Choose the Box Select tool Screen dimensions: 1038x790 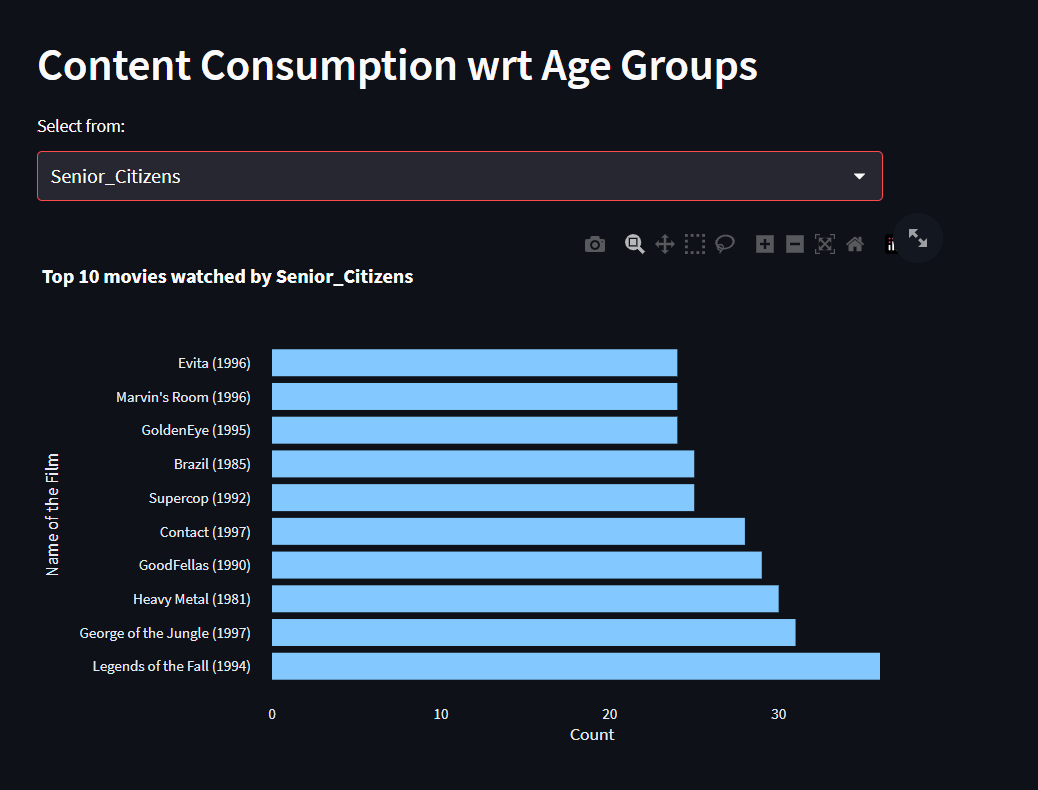[x=694, y=244]
